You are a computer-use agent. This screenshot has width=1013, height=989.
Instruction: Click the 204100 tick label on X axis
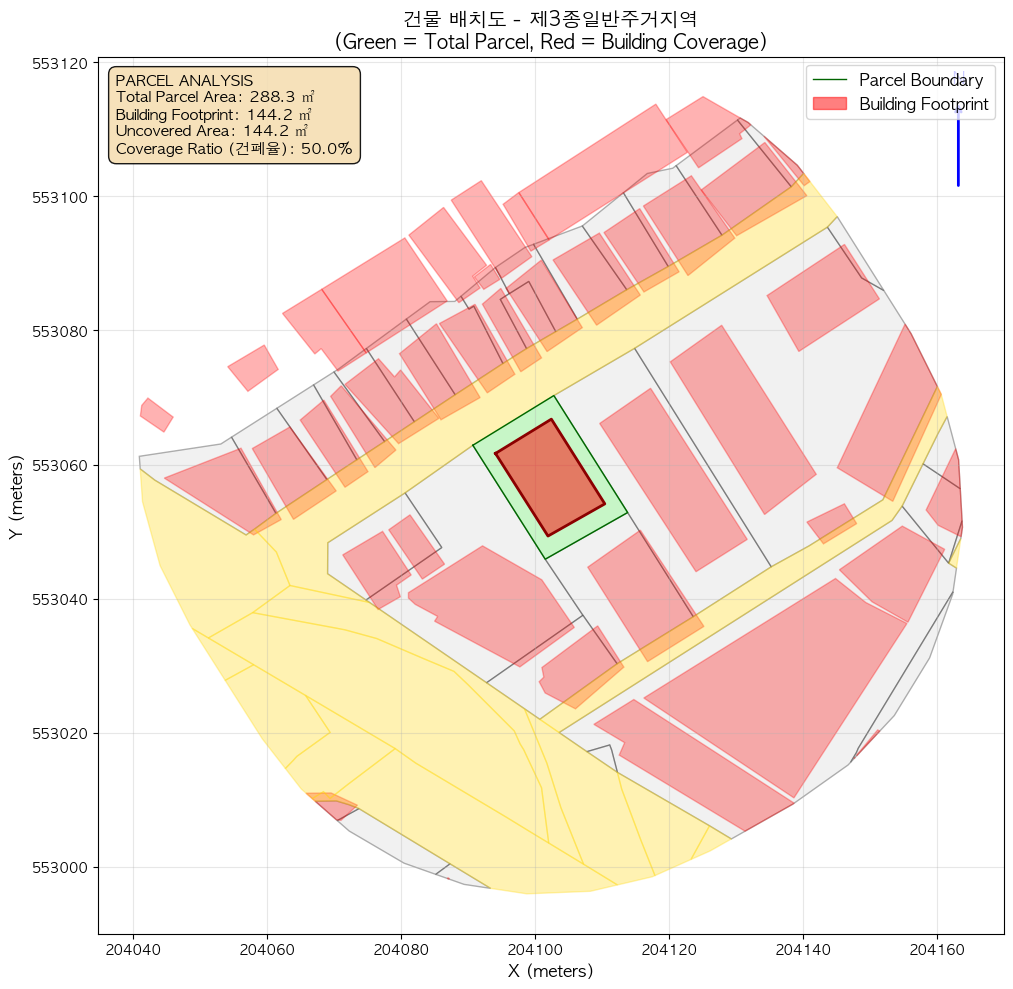pyautogui.click(x=535, y=947)
